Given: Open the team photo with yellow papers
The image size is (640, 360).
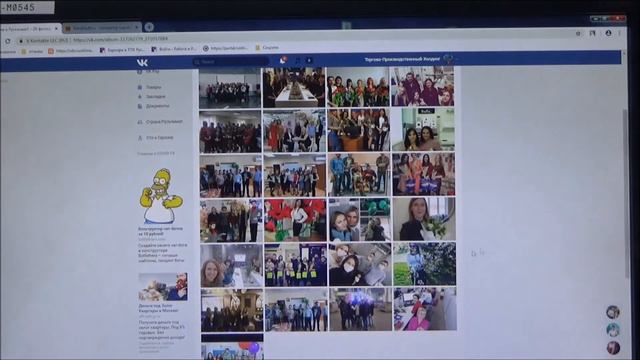Looking at the screenshot, I should (x=296, y=265).
